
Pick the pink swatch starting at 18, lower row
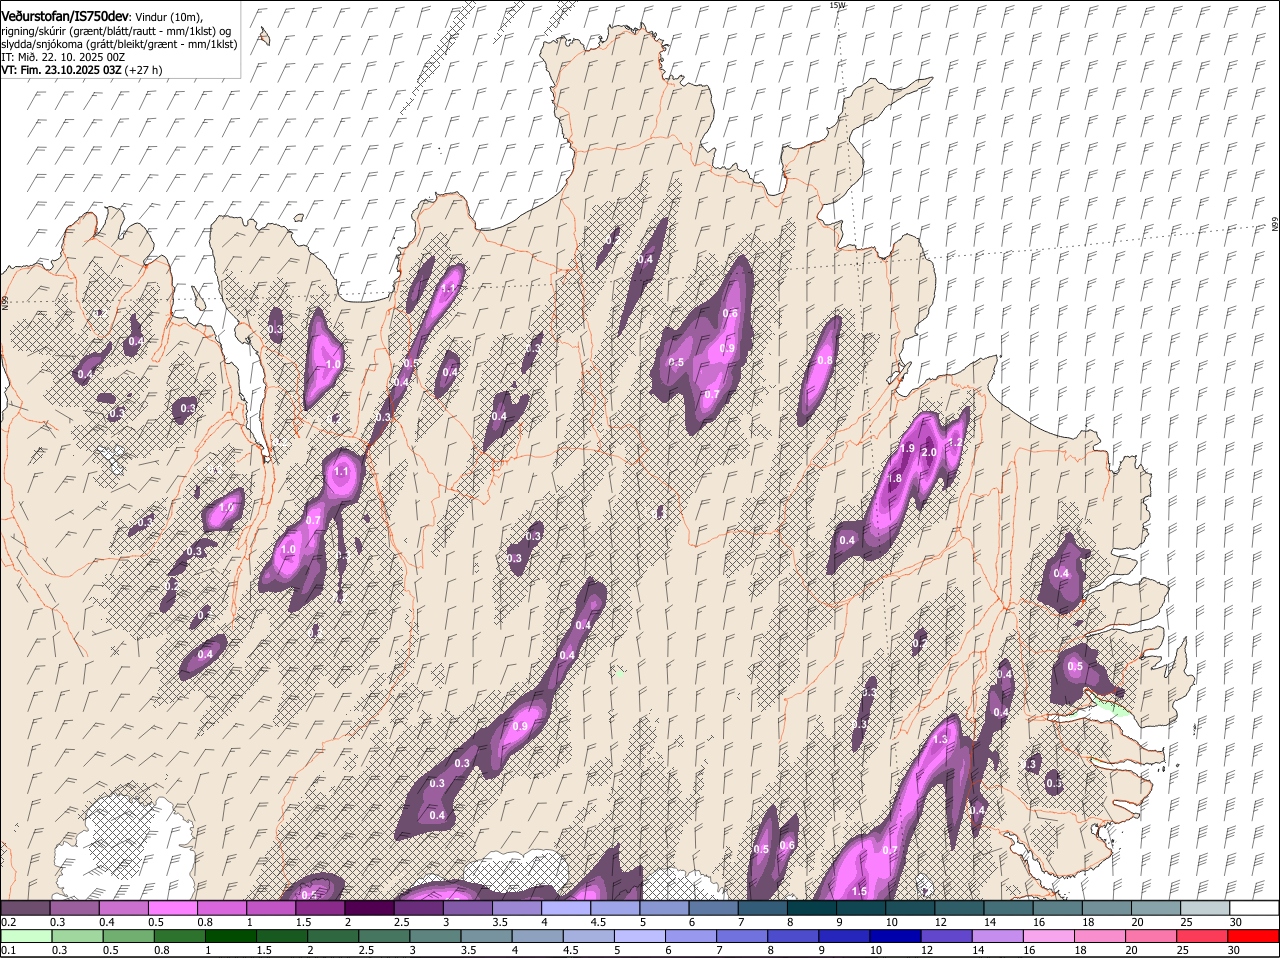1100,936
